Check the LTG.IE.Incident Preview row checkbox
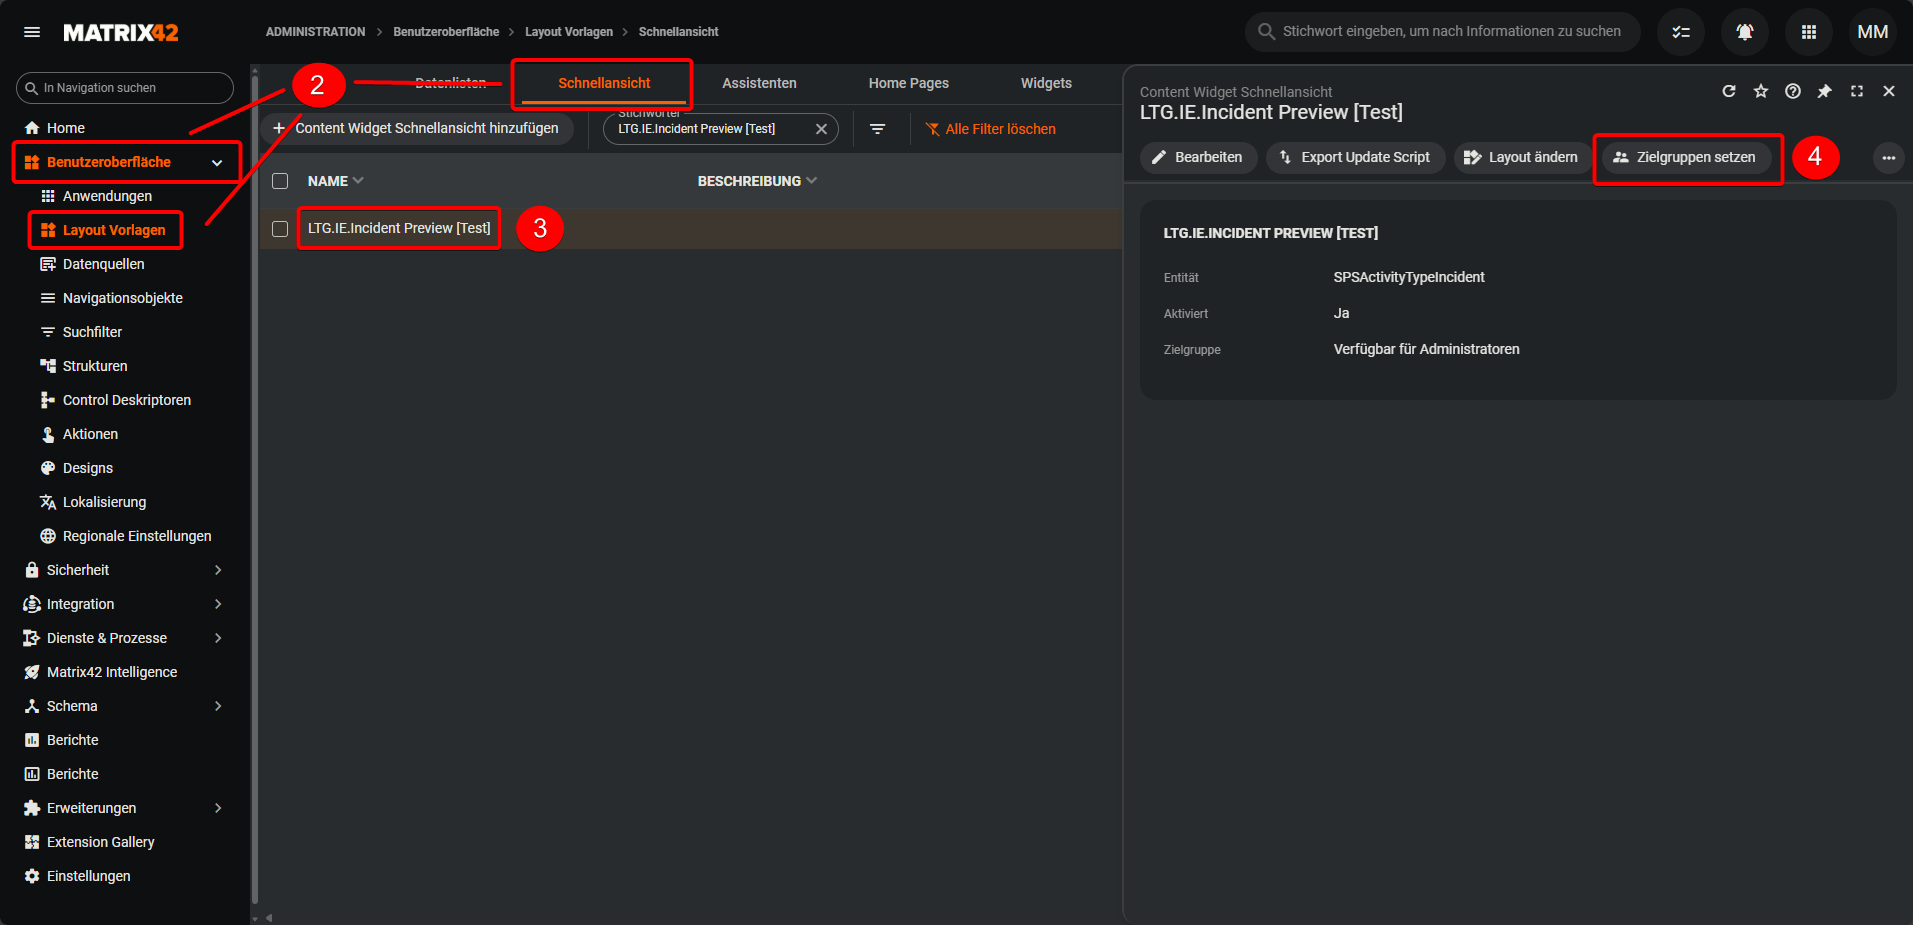The height and width of the screenshot is (925, 1913). point(280,229)
